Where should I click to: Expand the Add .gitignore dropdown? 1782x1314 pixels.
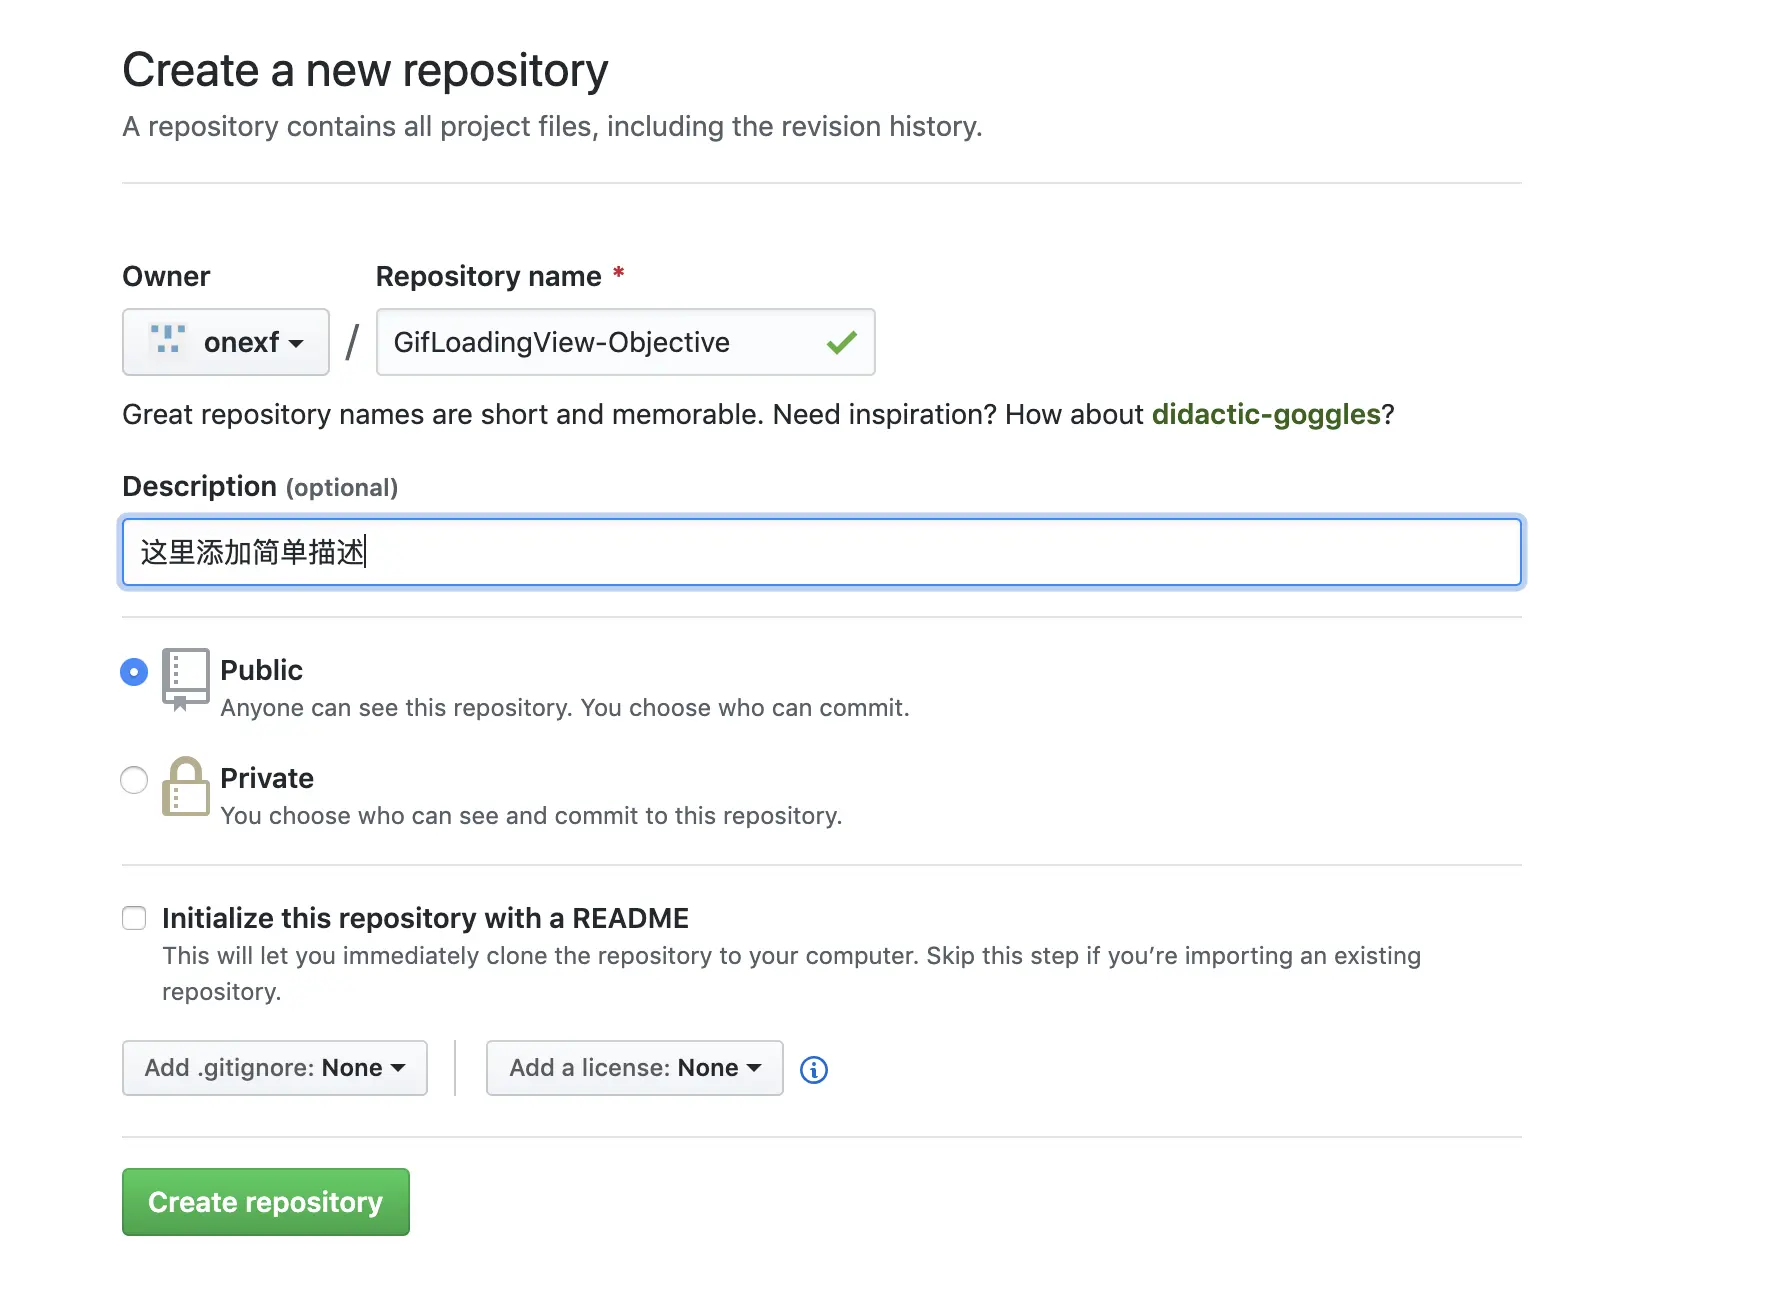pyautogui.click(x=275, y=1068)
